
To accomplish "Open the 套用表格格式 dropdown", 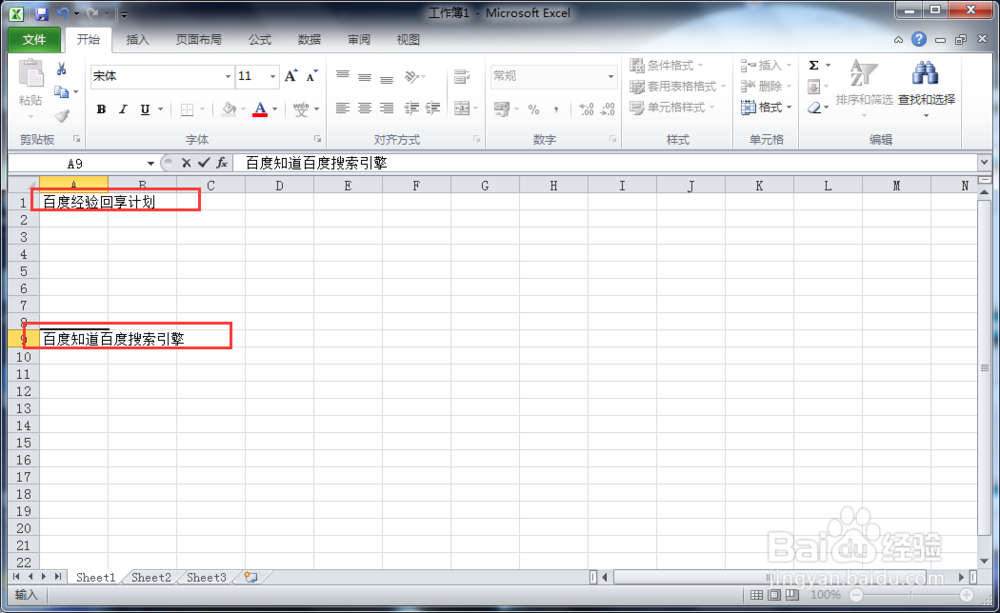I will coord(678,86).
